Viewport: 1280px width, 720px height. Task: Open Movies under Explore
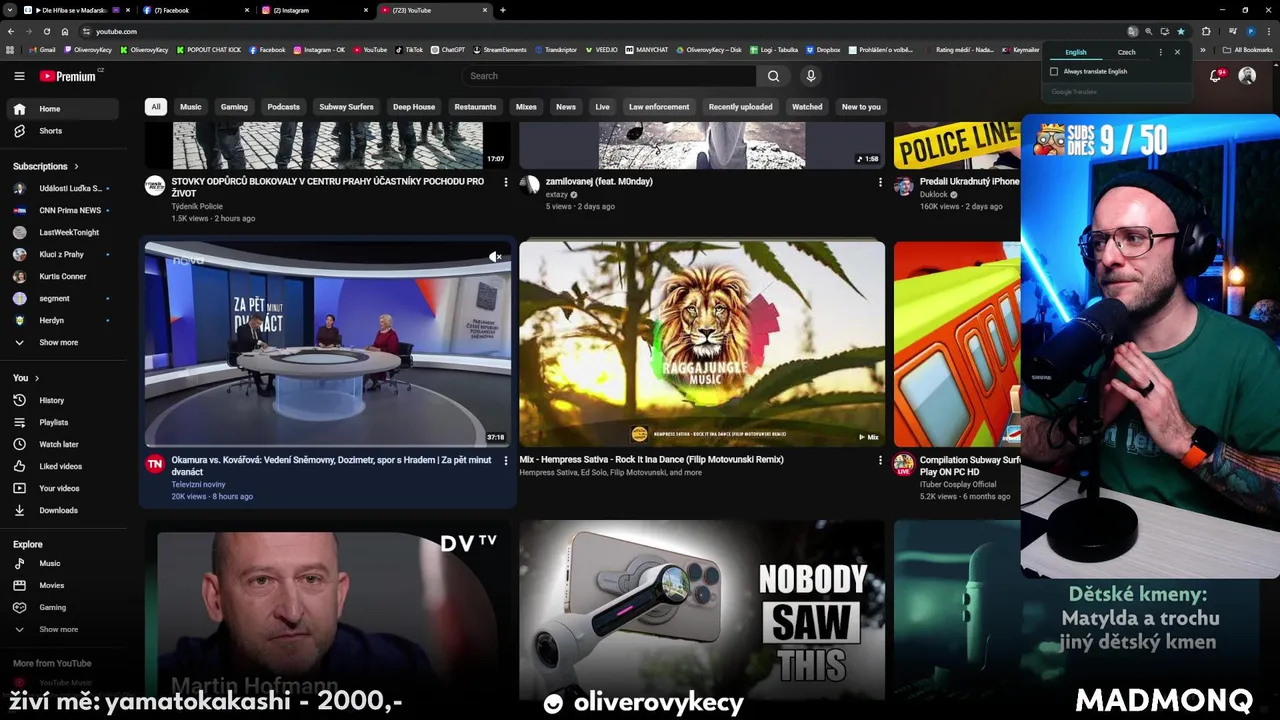(65, 585)
